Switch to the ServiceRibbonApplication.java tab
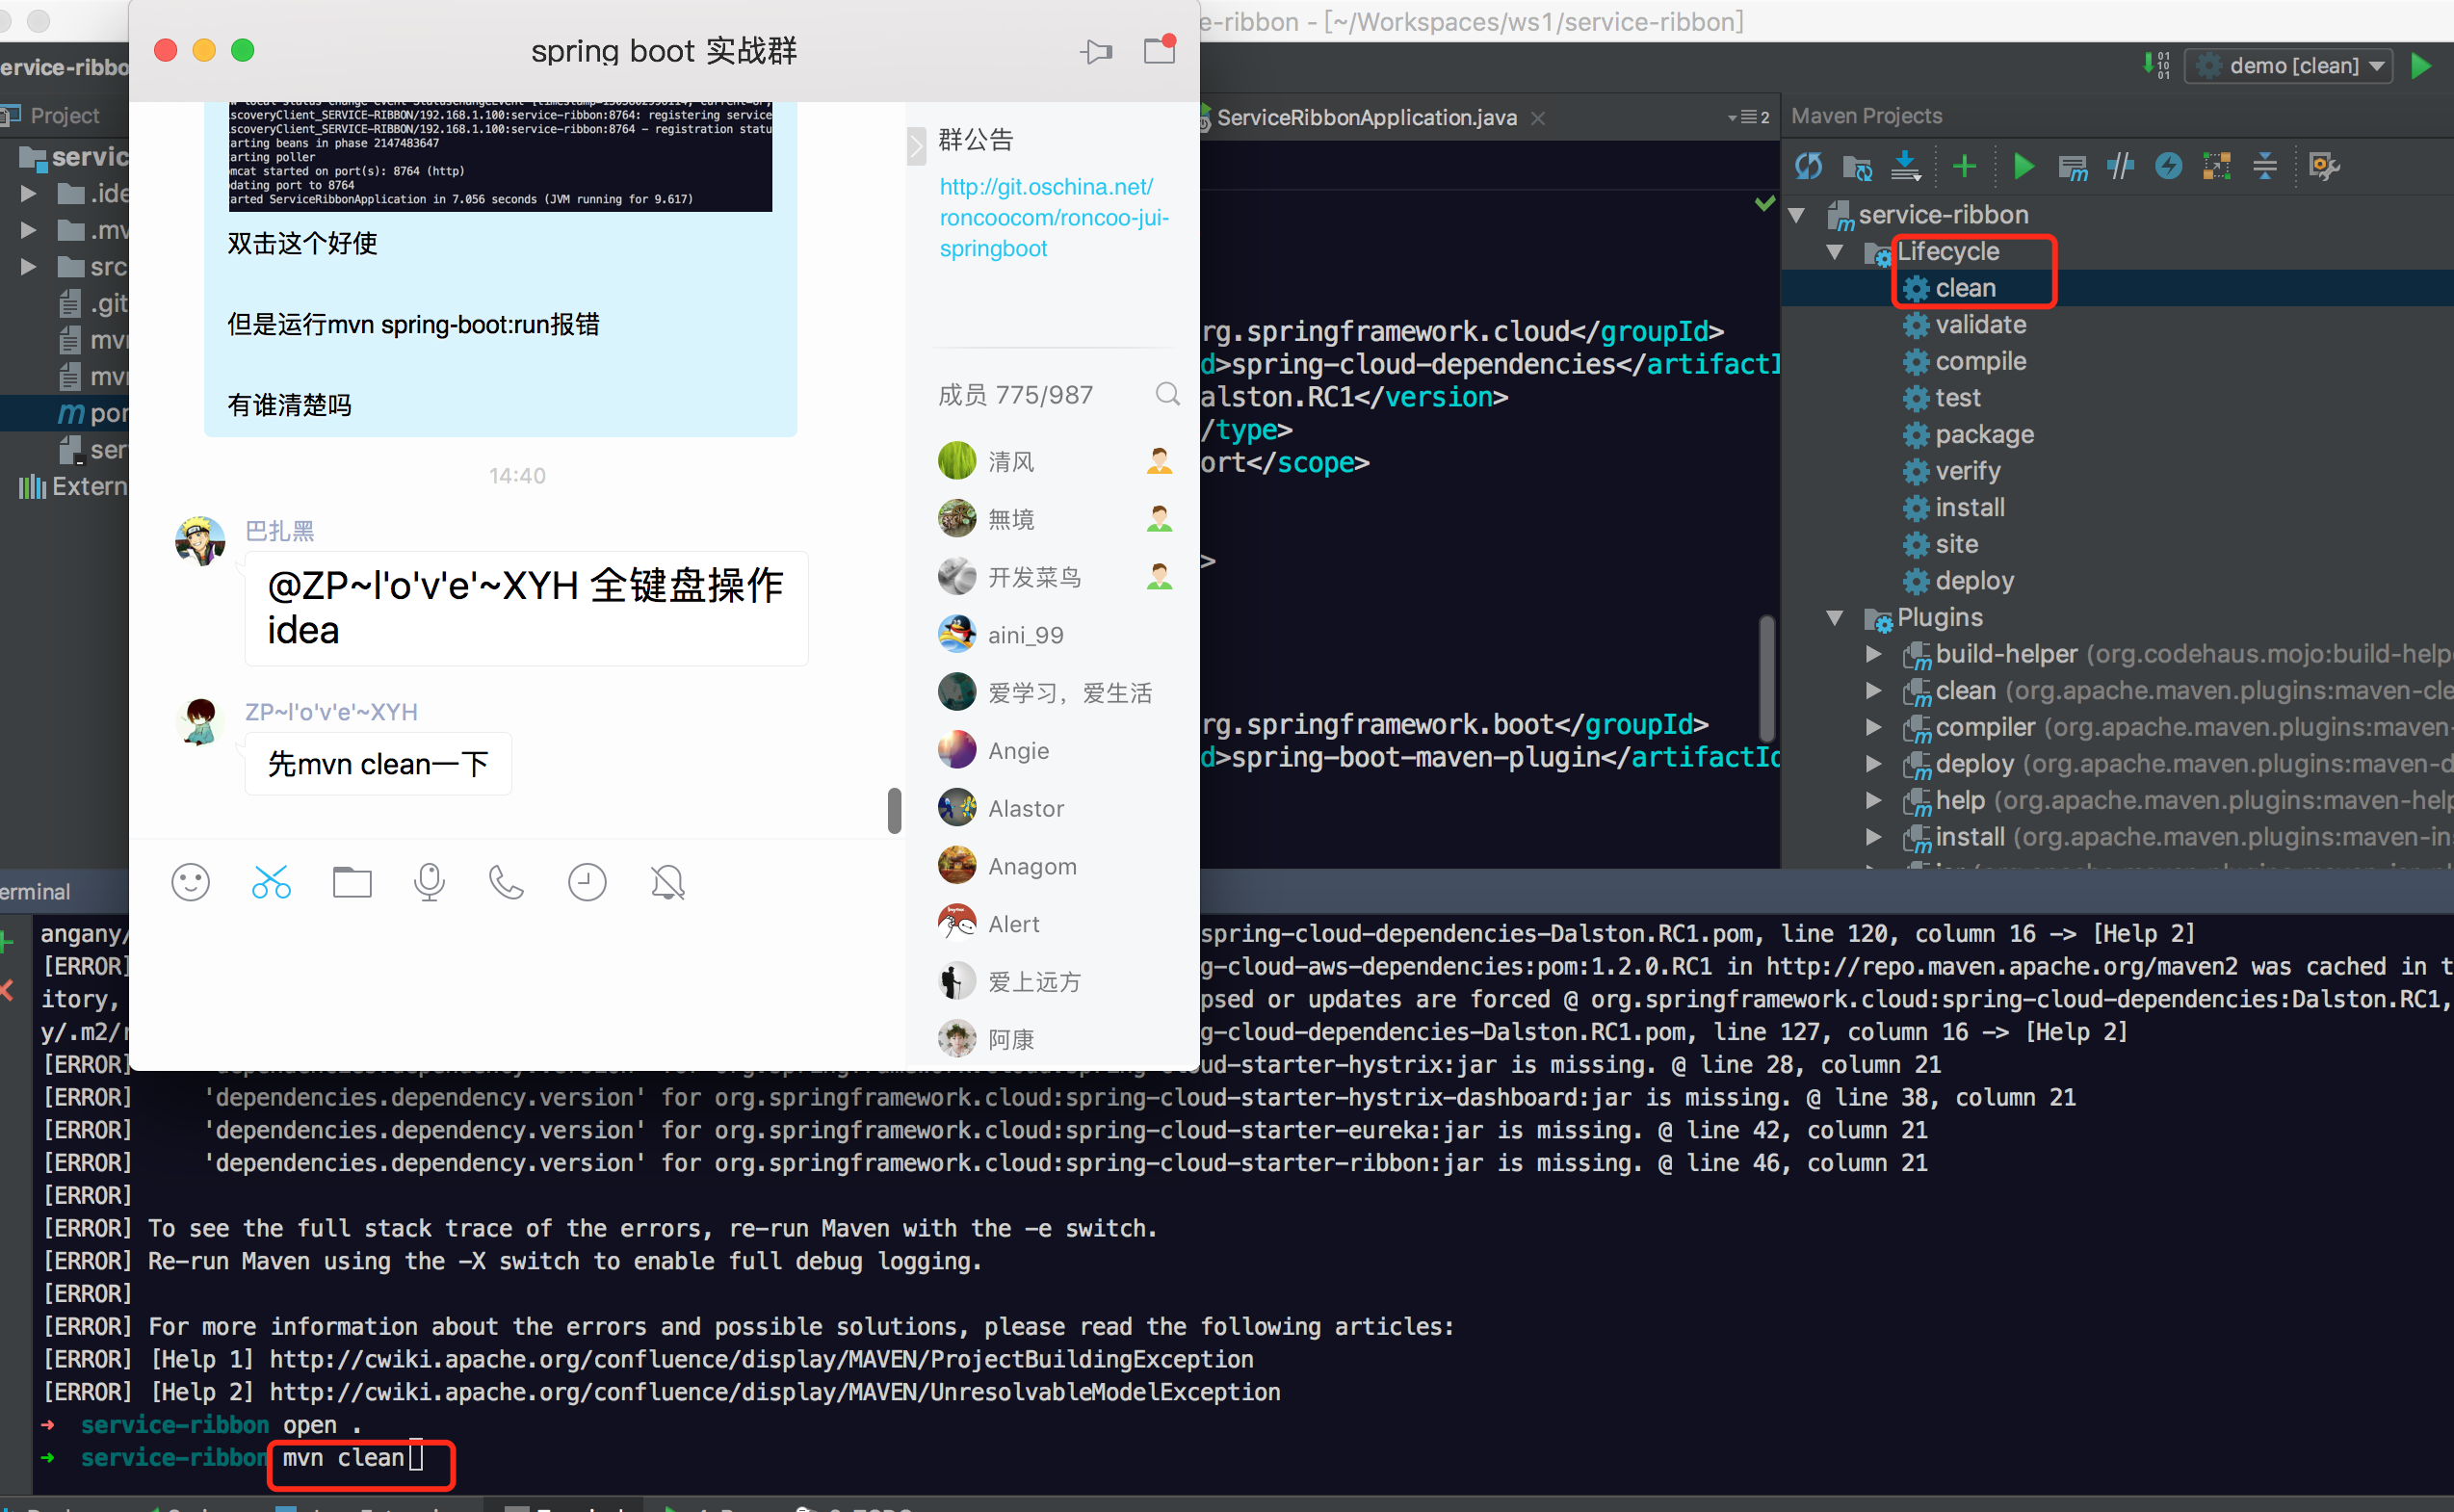The height and width of the screenshot is (1512, 2454). tap(1366, 118)
